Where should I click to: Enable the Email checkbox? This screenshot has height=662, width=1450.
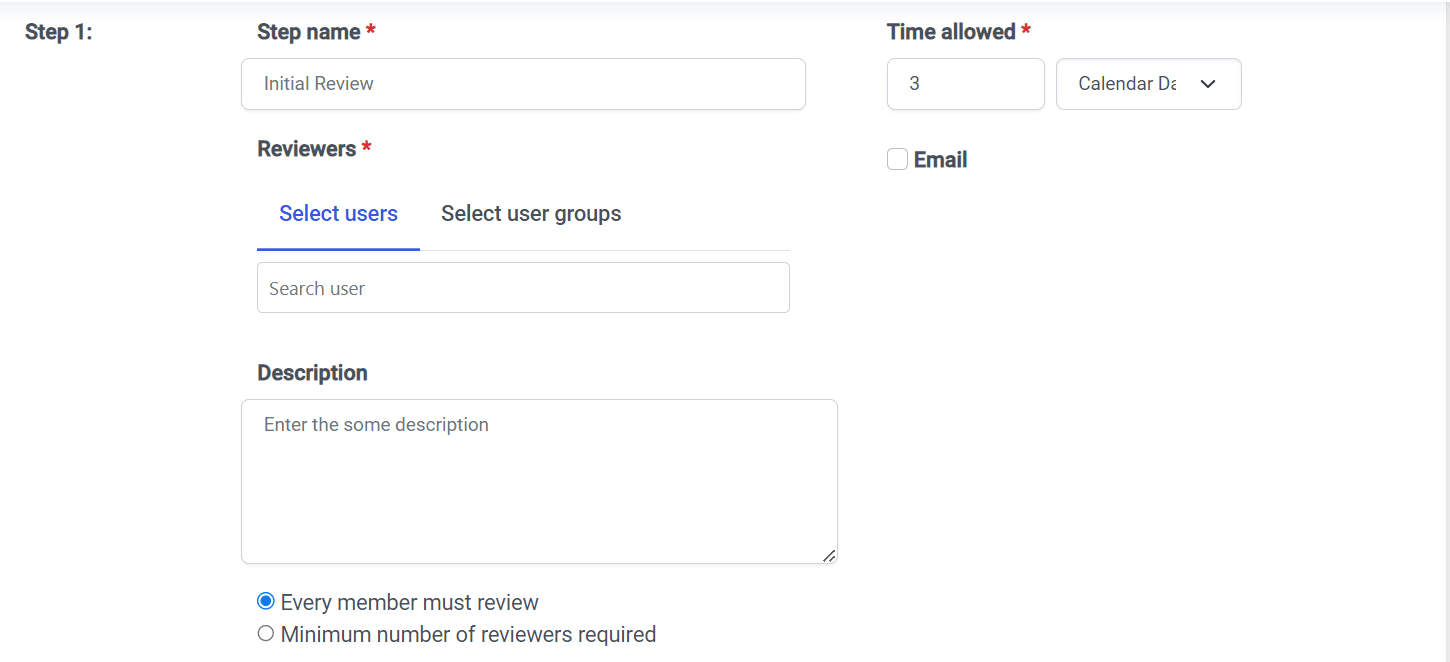pos(897,160)
